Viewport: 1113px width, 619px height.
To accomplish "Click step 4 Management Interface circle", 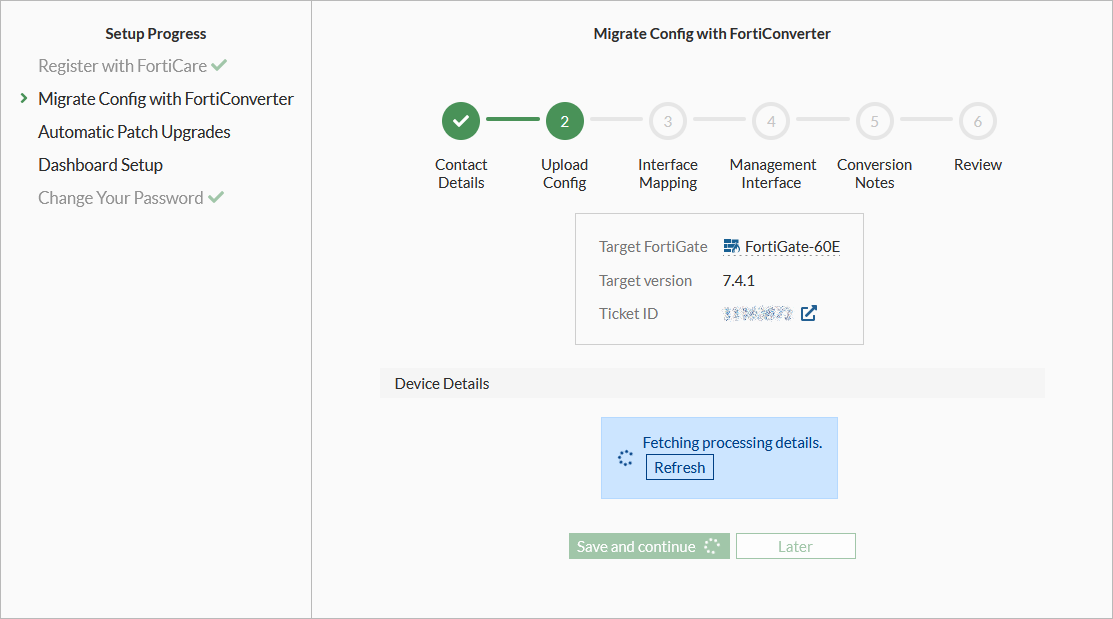I will pos(771,121).
